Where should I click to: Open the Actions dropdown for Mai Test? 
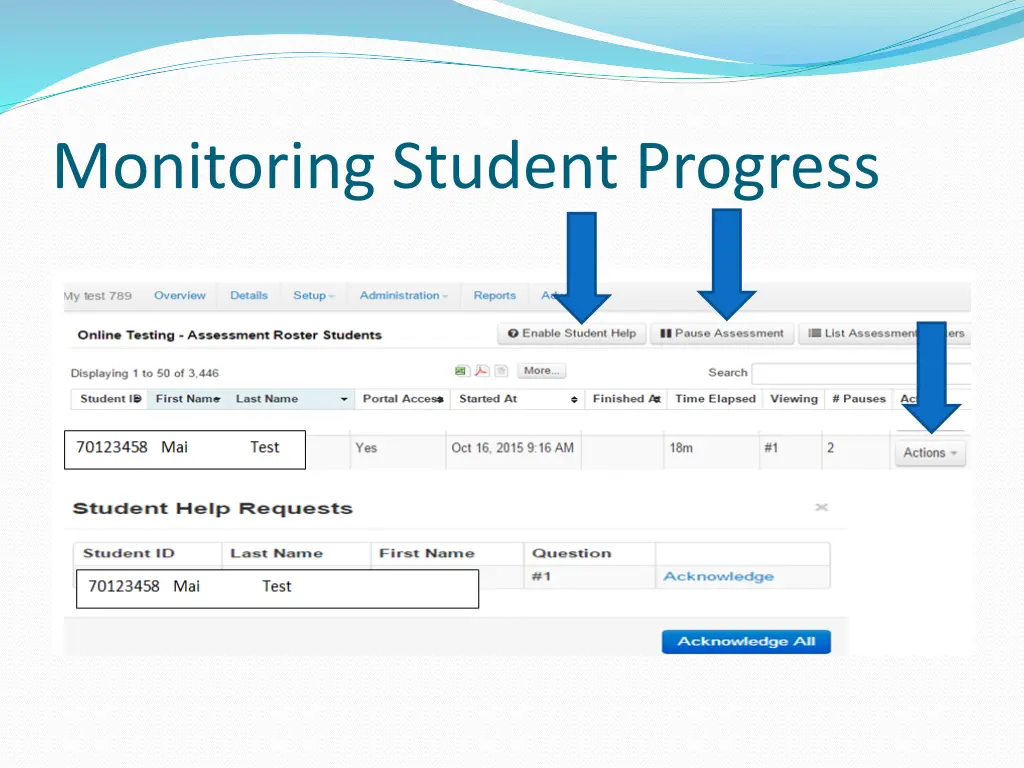930,453
